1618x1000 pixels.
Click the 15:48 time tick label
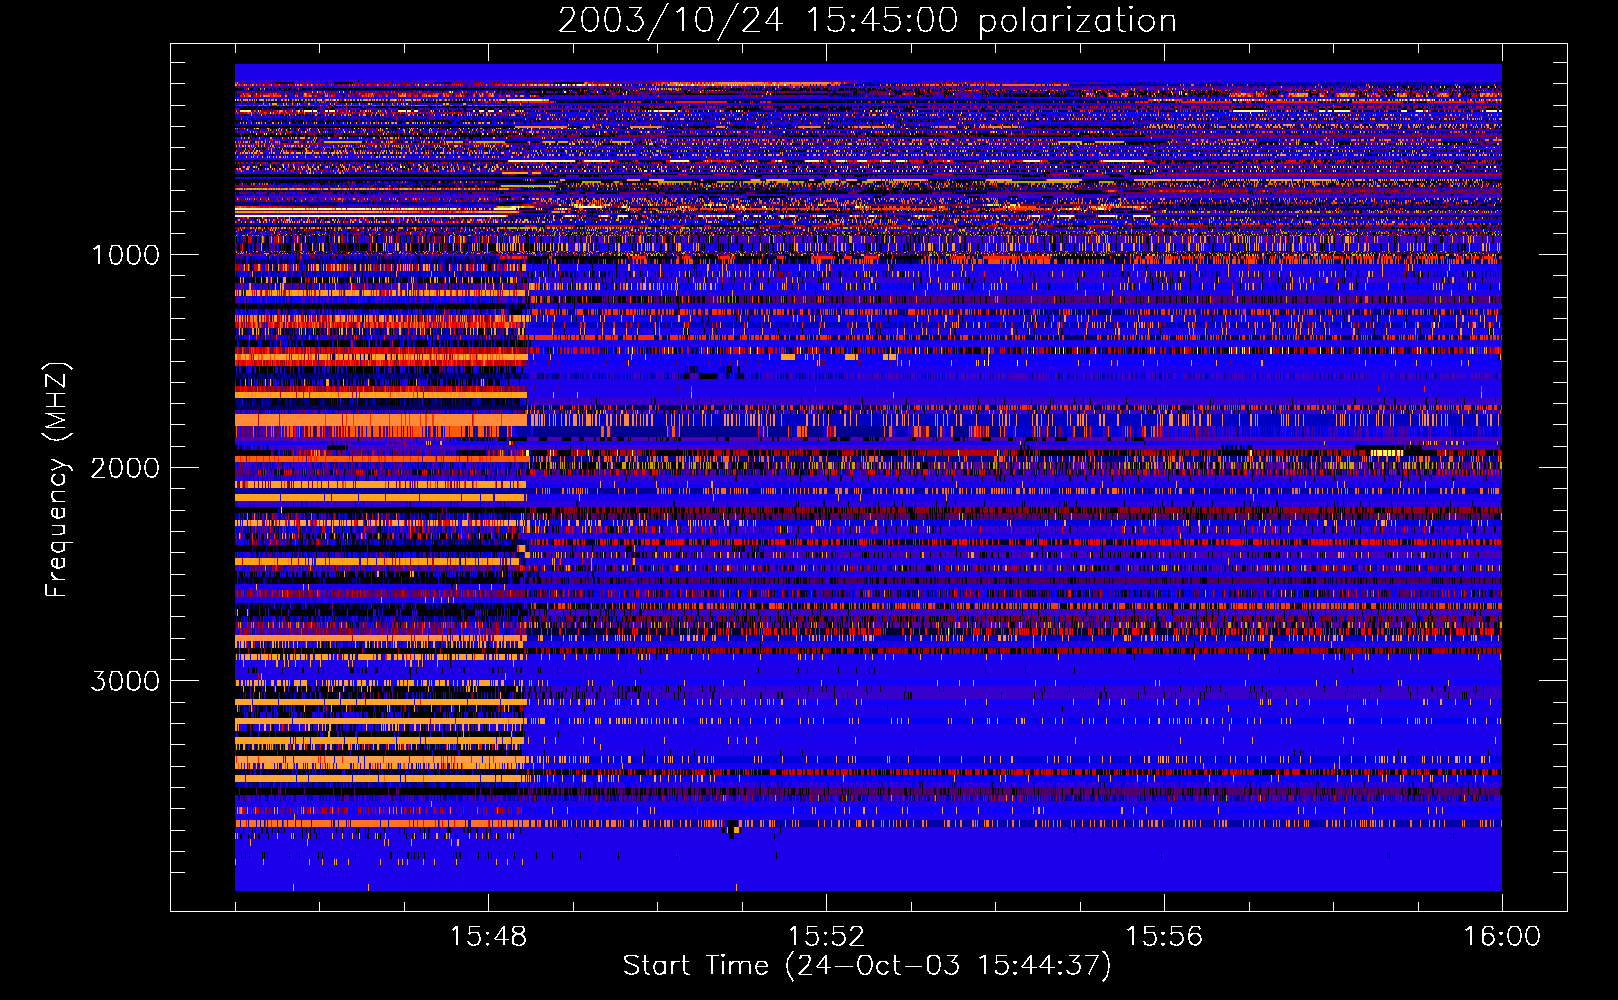[x=488, y=937]
